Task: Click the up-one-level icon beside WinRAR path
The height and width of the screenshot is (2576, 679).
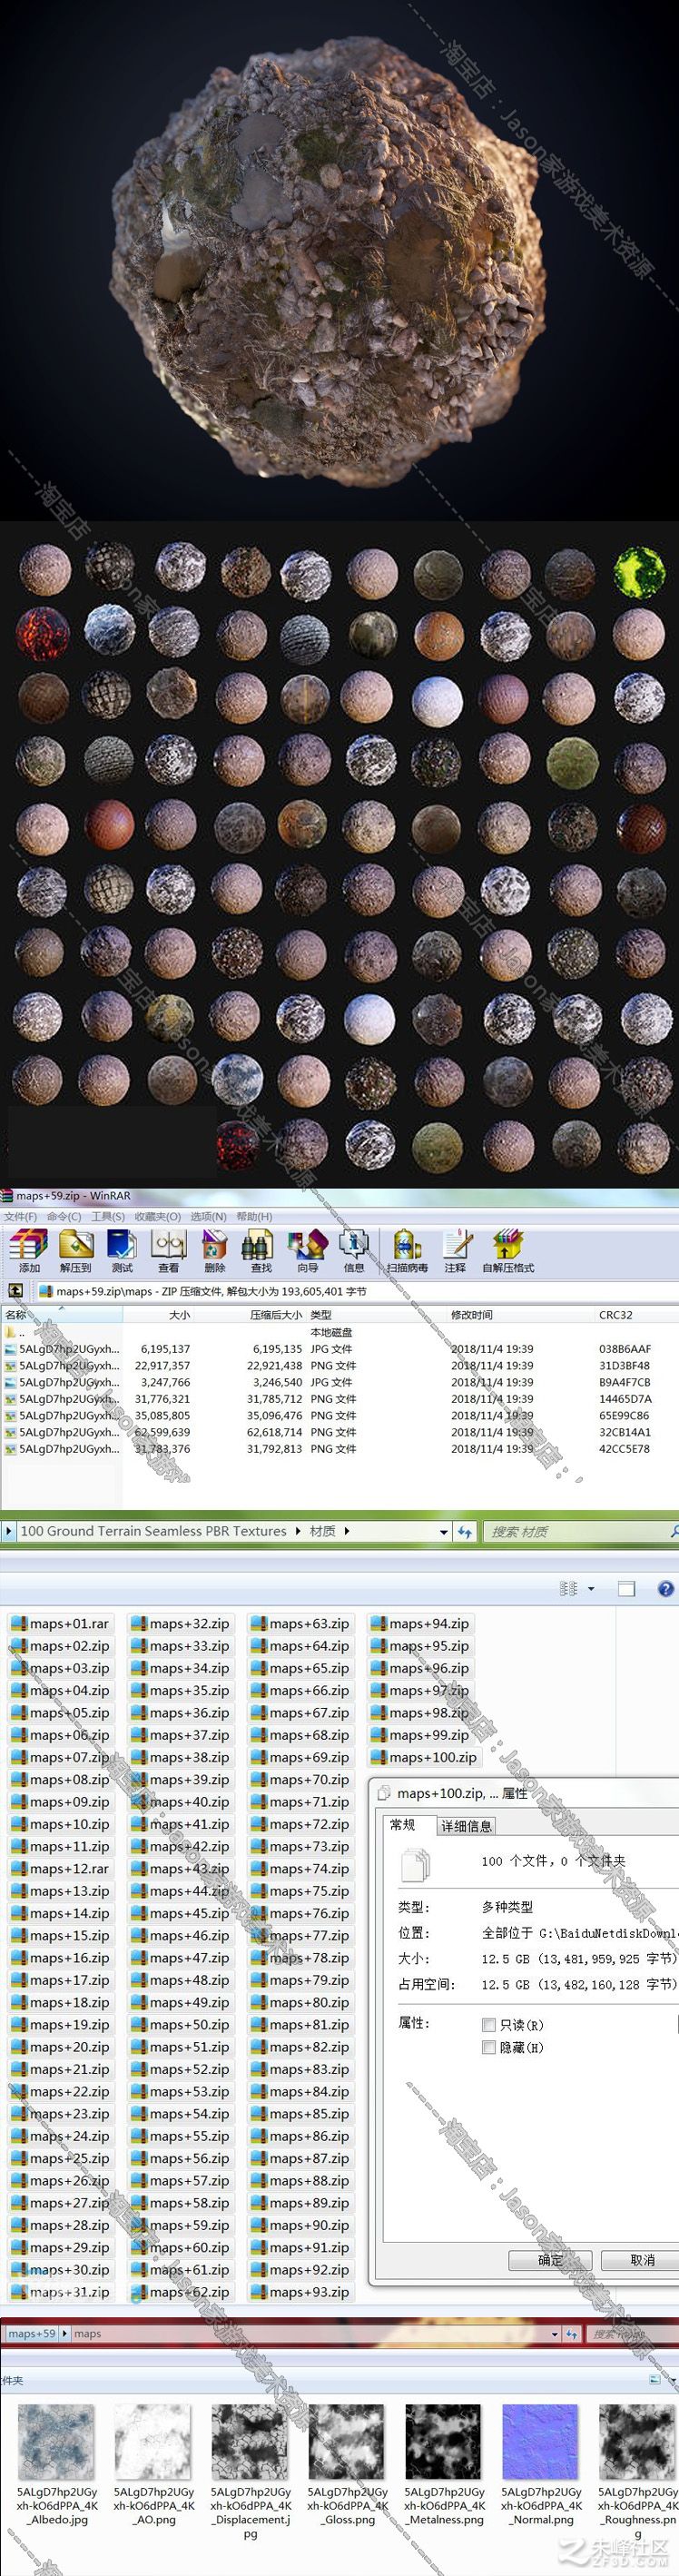Action: (15, 1290)
